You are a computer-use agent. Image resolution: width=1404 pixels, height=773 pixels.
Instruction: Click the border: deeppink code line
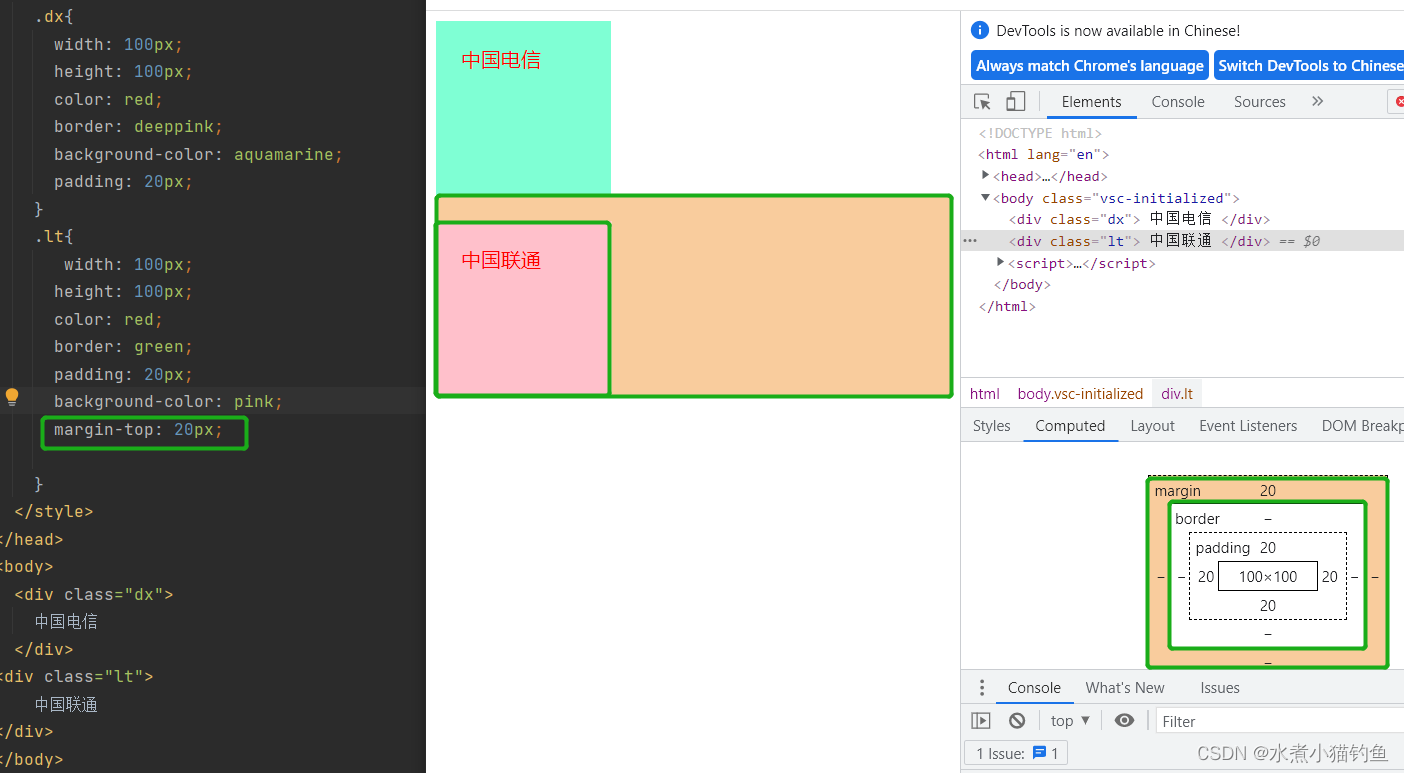(x=138, y=127)
